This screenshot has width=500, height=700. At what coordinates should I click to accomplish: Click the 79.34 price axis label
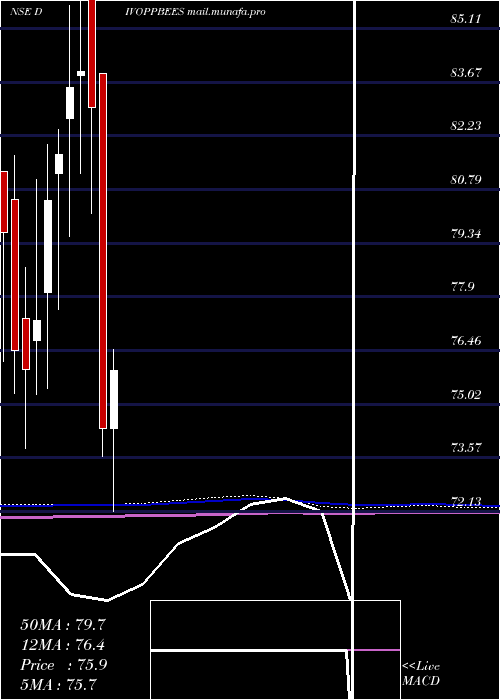click(x=467, y=233)
